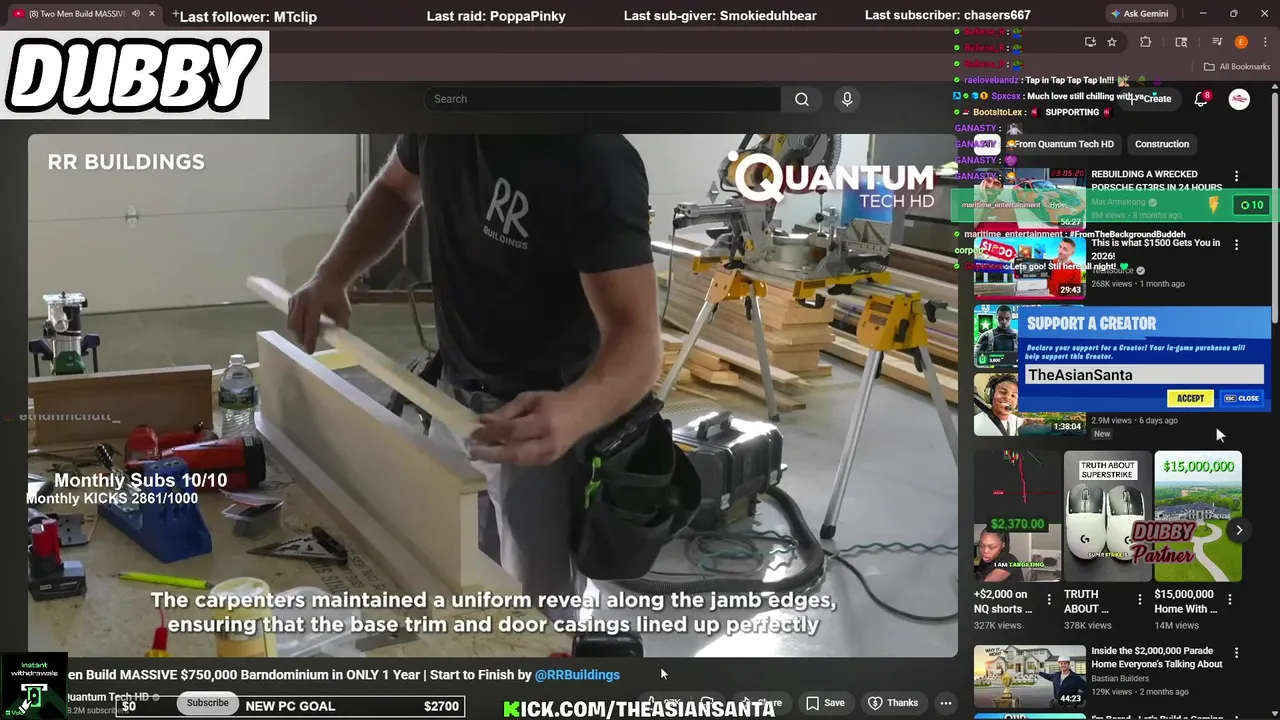Open +$2,000 on NQ short thumbnail
The height and width of the screenshot is (720, 1280).
(x=1018, y=516)
